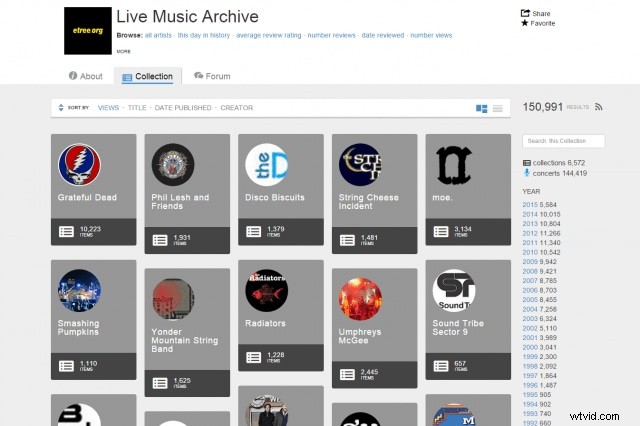Sort by Title
This screenshot has width=640, height=426.
pos(137,108)
